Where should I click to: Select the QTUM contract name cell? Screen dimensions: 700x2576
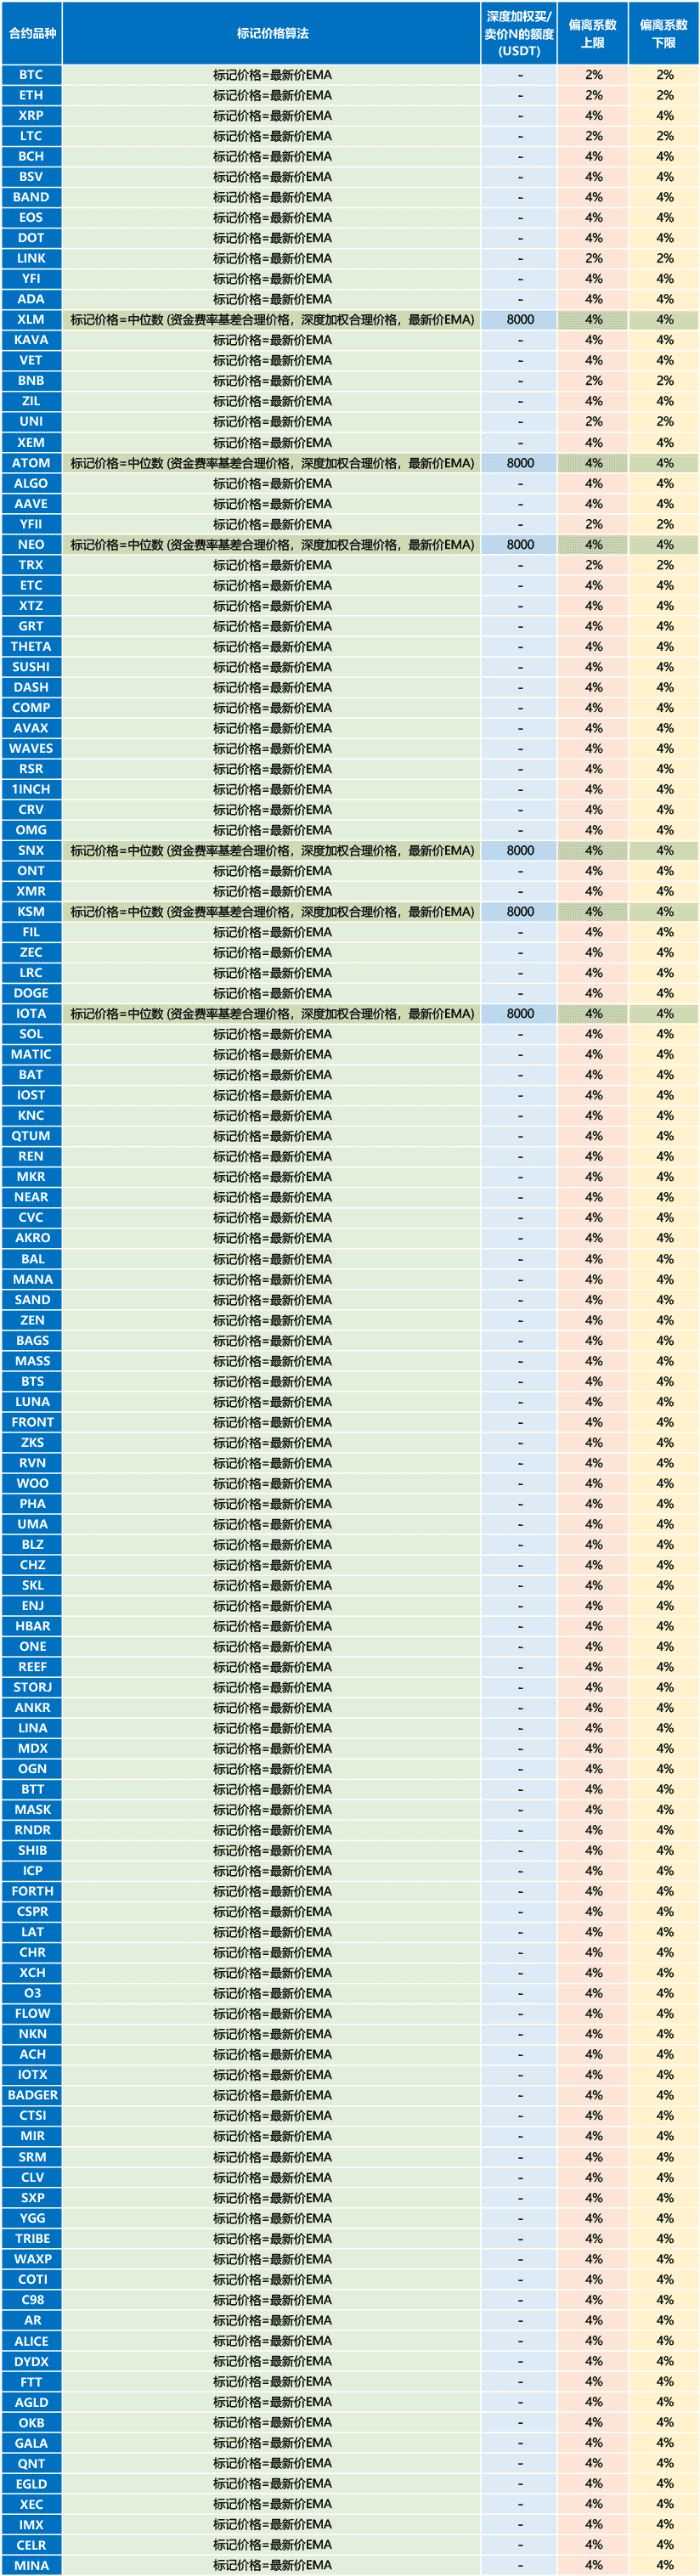(31, 1137)
